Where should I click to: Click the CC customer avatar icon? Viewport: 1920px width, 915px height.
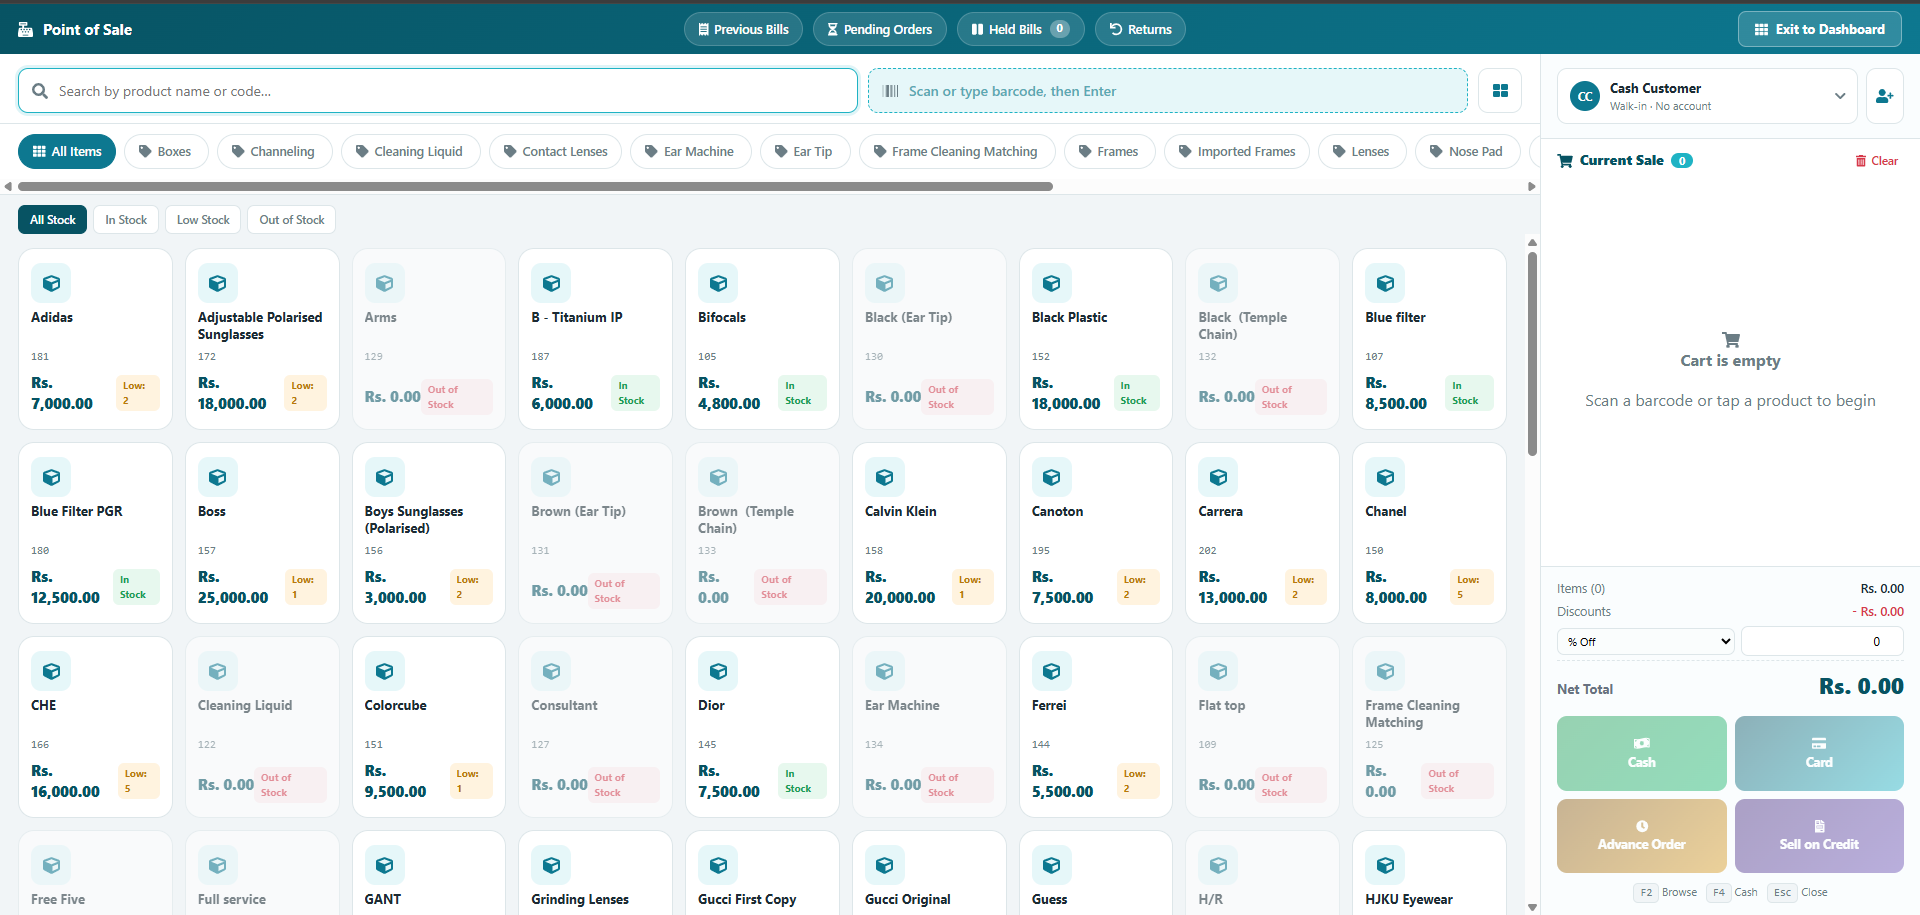pyautogui.click(x=1585, y=97)
